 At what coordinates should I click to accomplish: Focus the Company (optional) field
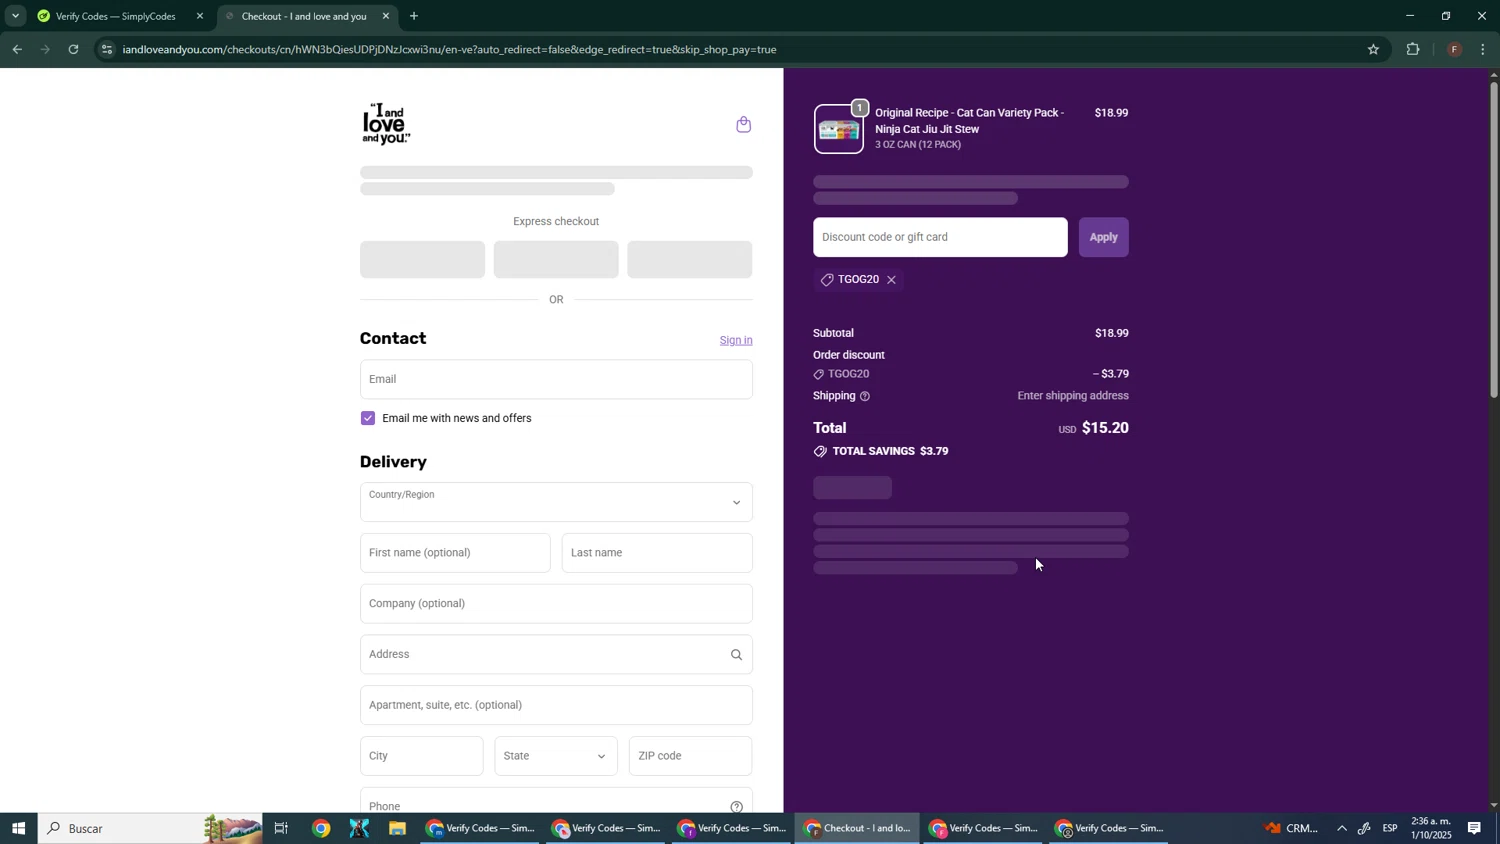(556, 604)
